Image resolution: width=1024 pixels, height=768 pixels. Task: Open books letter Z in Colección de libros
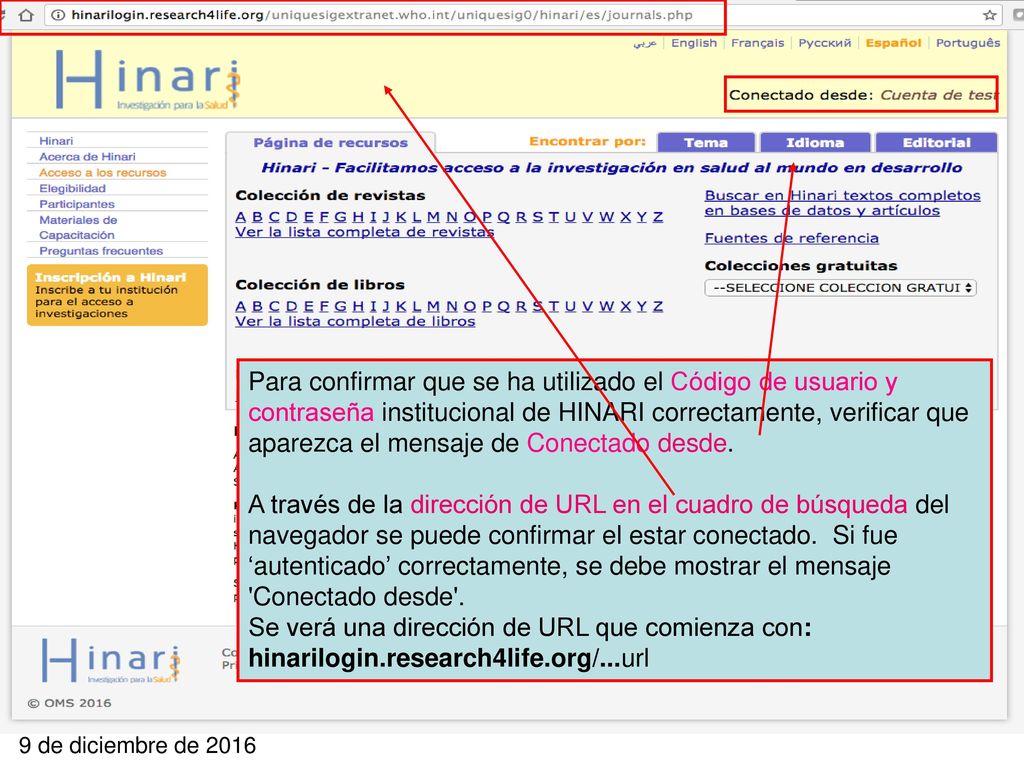[x=658, y=306]
